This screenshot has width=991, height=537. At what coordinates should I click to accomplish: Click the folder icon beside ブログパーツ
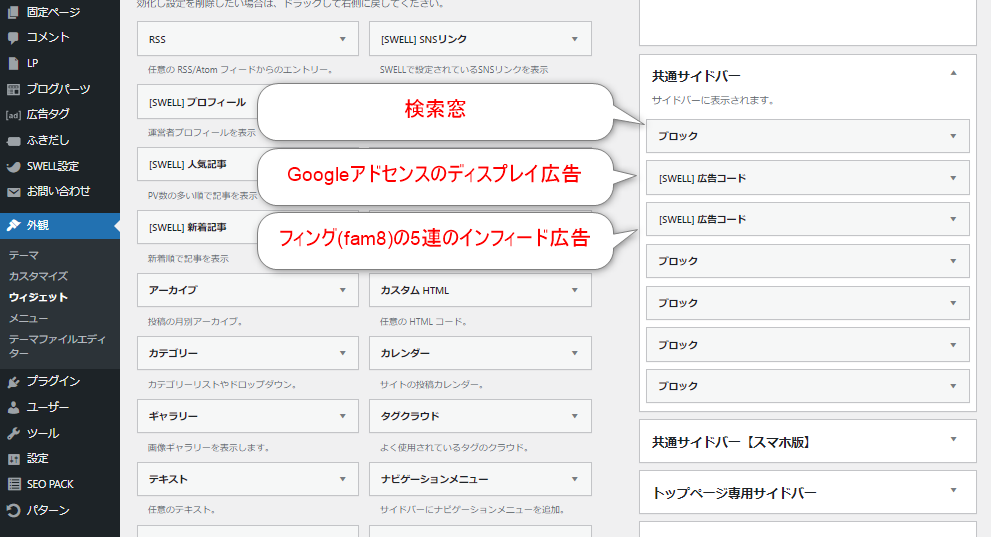13,89
